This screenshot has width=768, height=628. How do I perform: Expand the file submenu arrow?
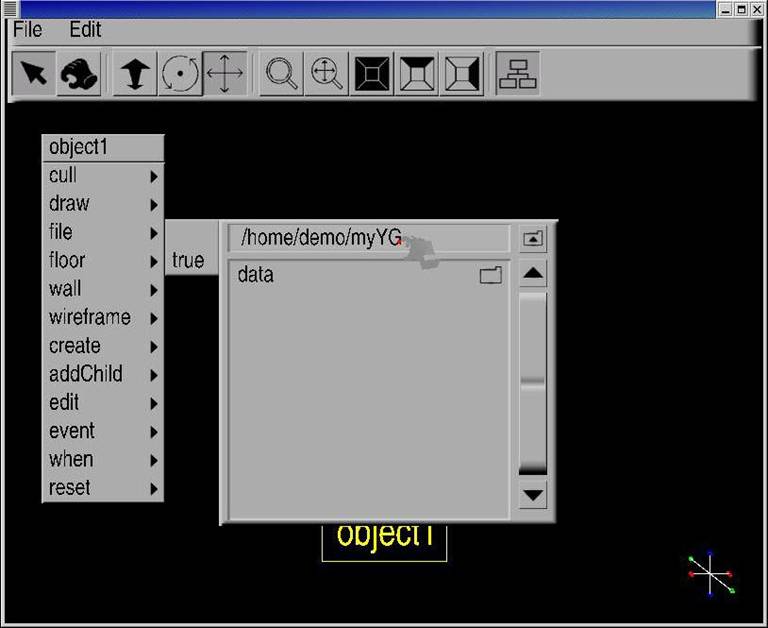[154, 233]
